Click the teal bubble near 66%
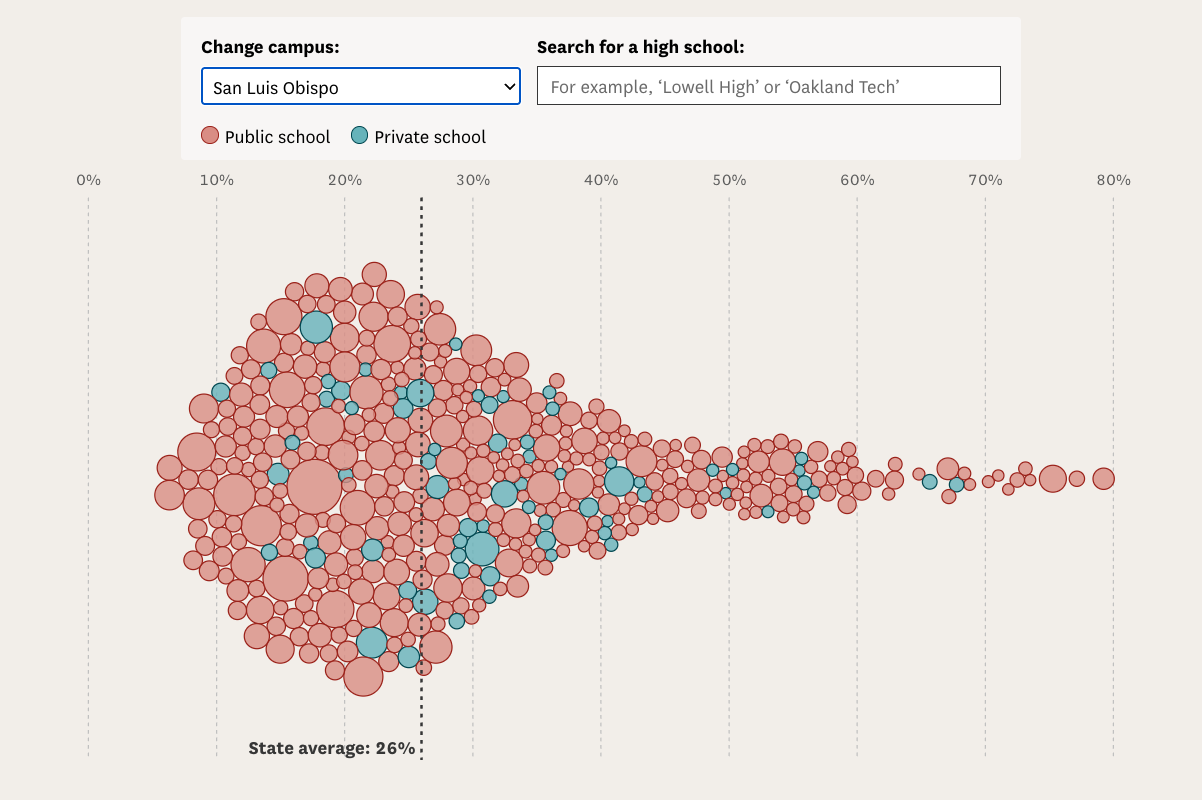 (x=929, y=481)
